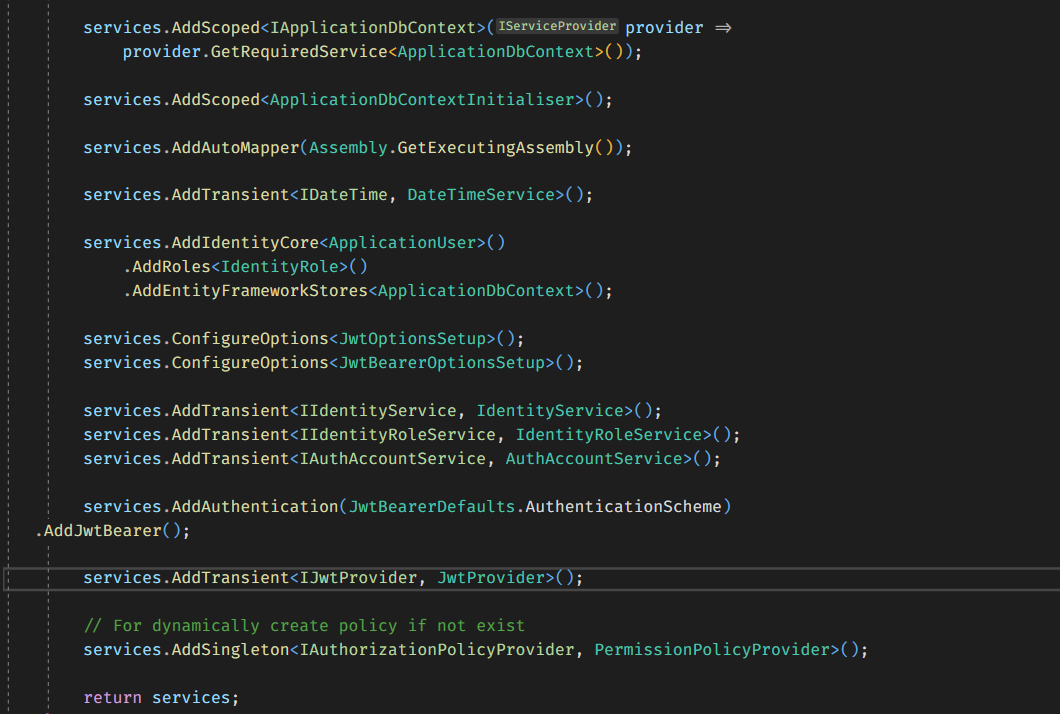This screenshot has height=714, width=1060.
Task: Click the provider lambda parameter
Action: click(663, 26)
